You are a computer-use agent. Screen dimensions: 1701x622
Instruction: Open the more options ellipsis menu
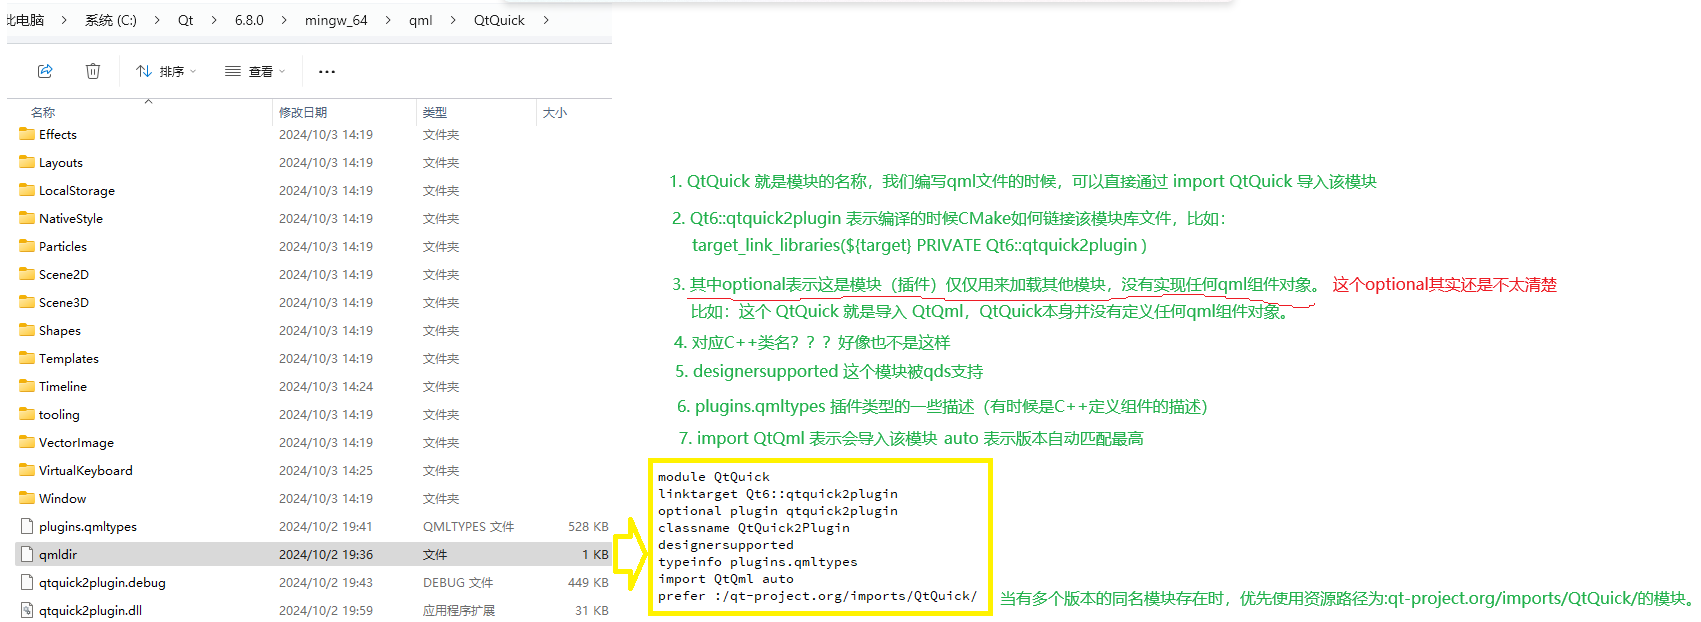click(x=327, y=71)
